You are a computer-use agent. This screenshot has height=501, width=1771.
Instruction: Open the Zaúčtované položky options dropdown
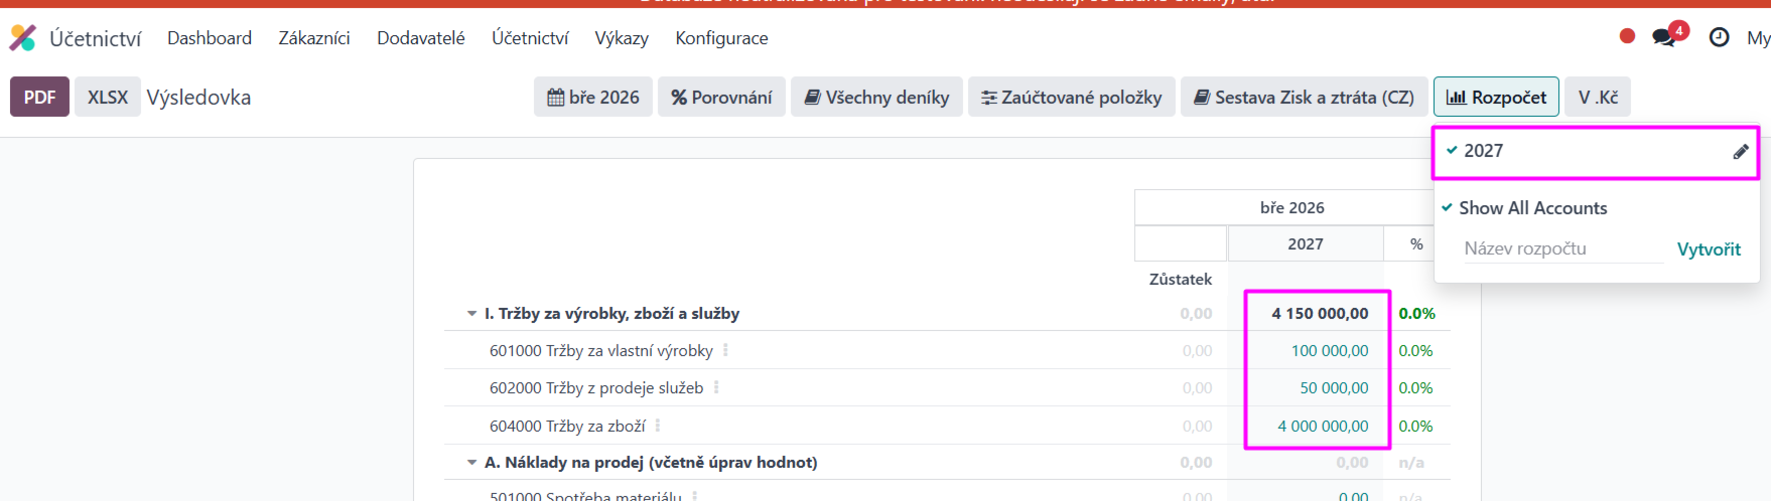click(1071, 97)
